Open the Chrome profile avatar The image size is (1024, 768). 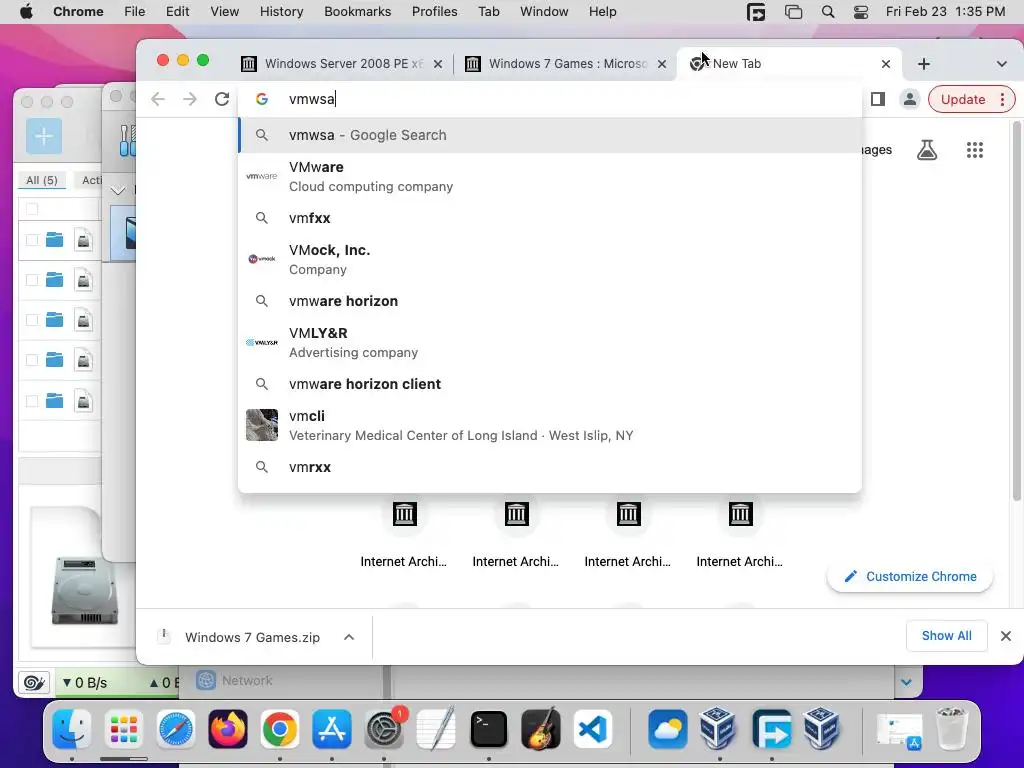pyautogui.click(x=909, y=99)
